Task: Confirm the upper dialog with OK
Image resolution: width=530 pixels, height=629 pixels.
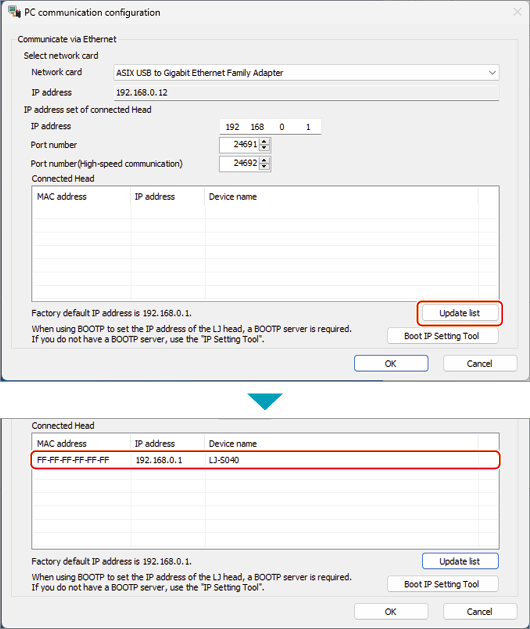Action: [x=391, y=363]
